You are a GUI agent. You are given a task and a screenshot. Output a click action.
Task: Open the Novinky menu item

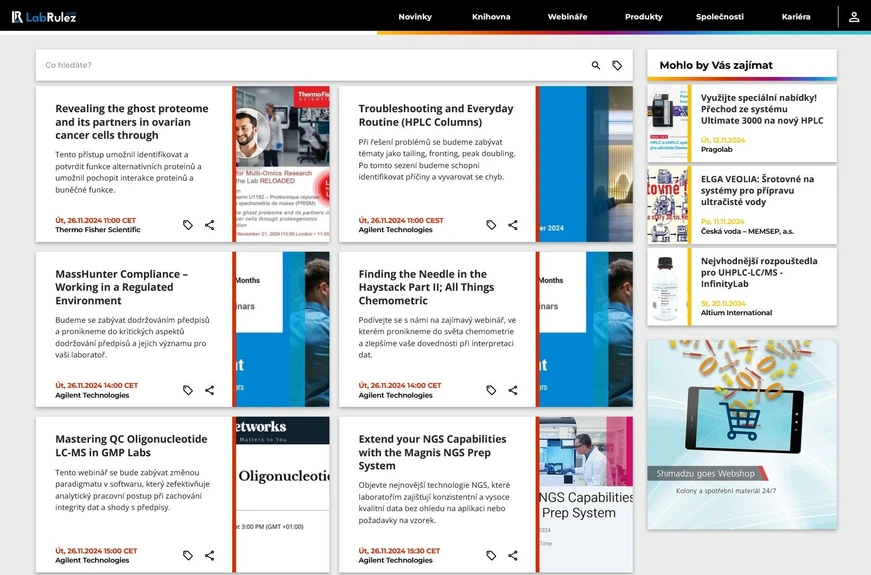(415, 17)
